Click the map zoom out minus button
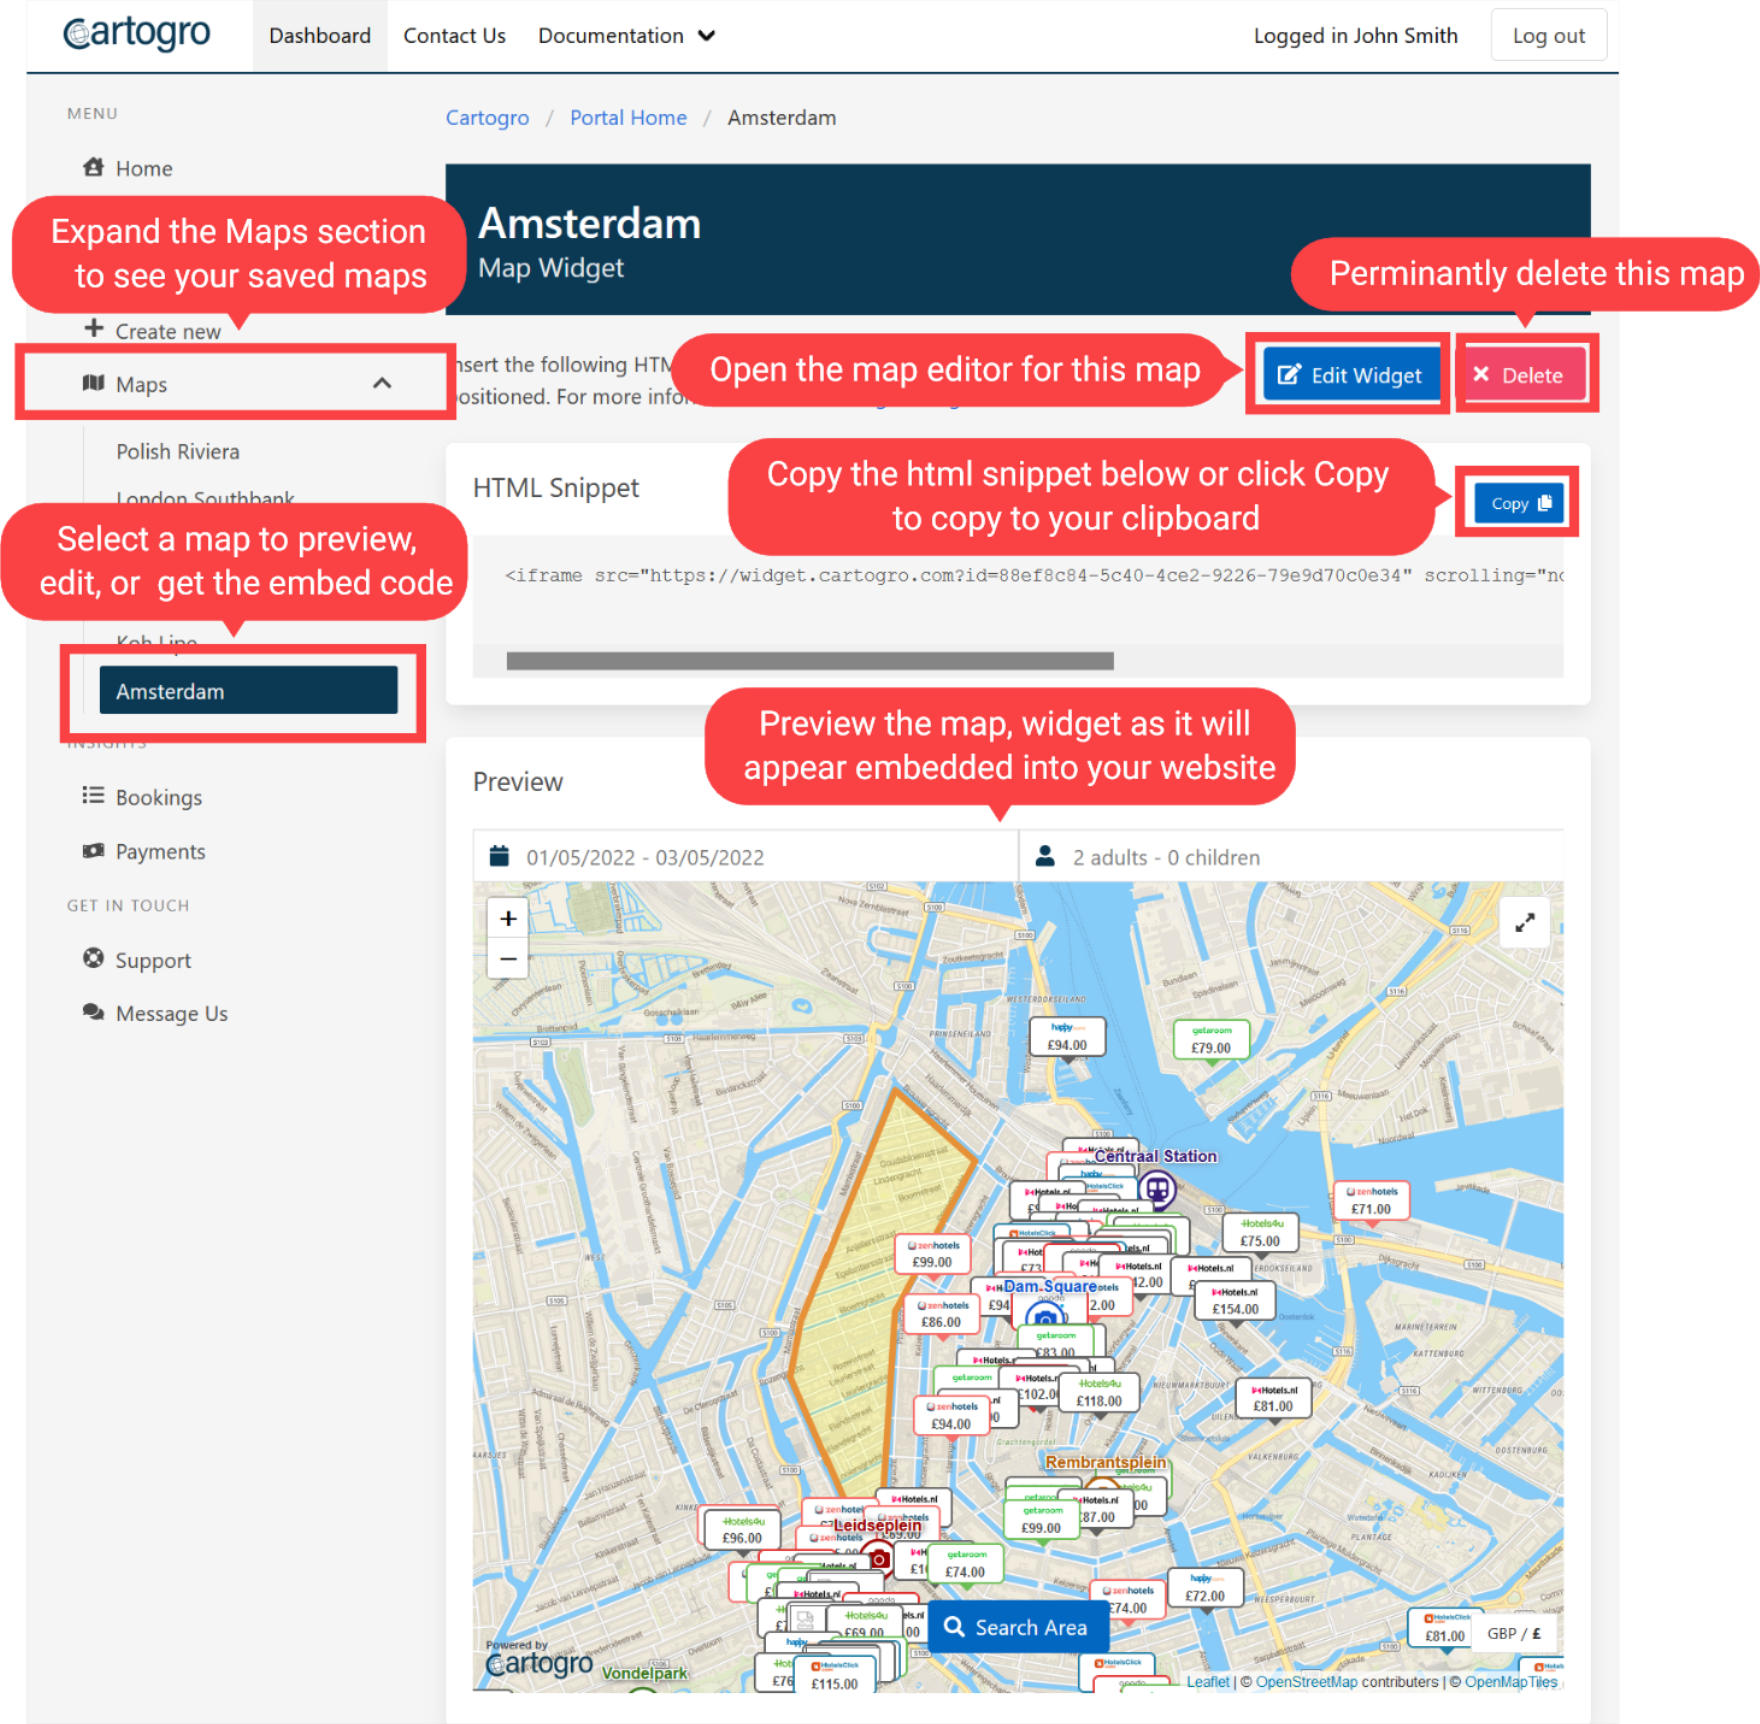 [x=508, y=959]
